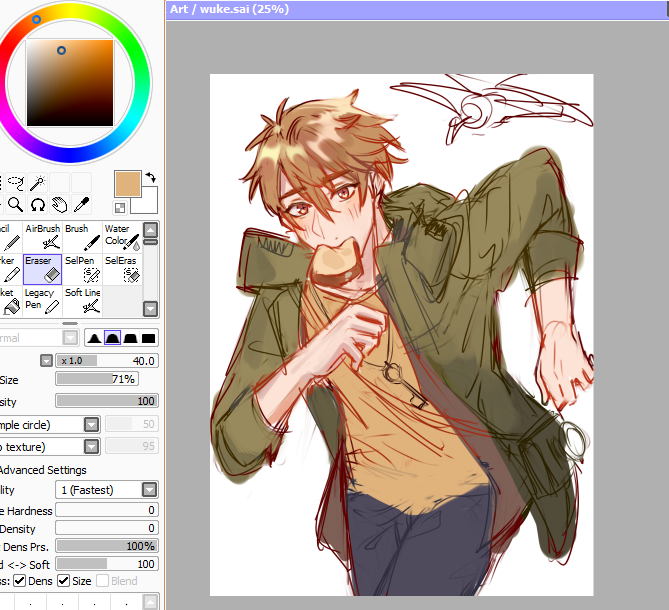
Task: Select the Eraser tool
Action: [x=43, y=269]
